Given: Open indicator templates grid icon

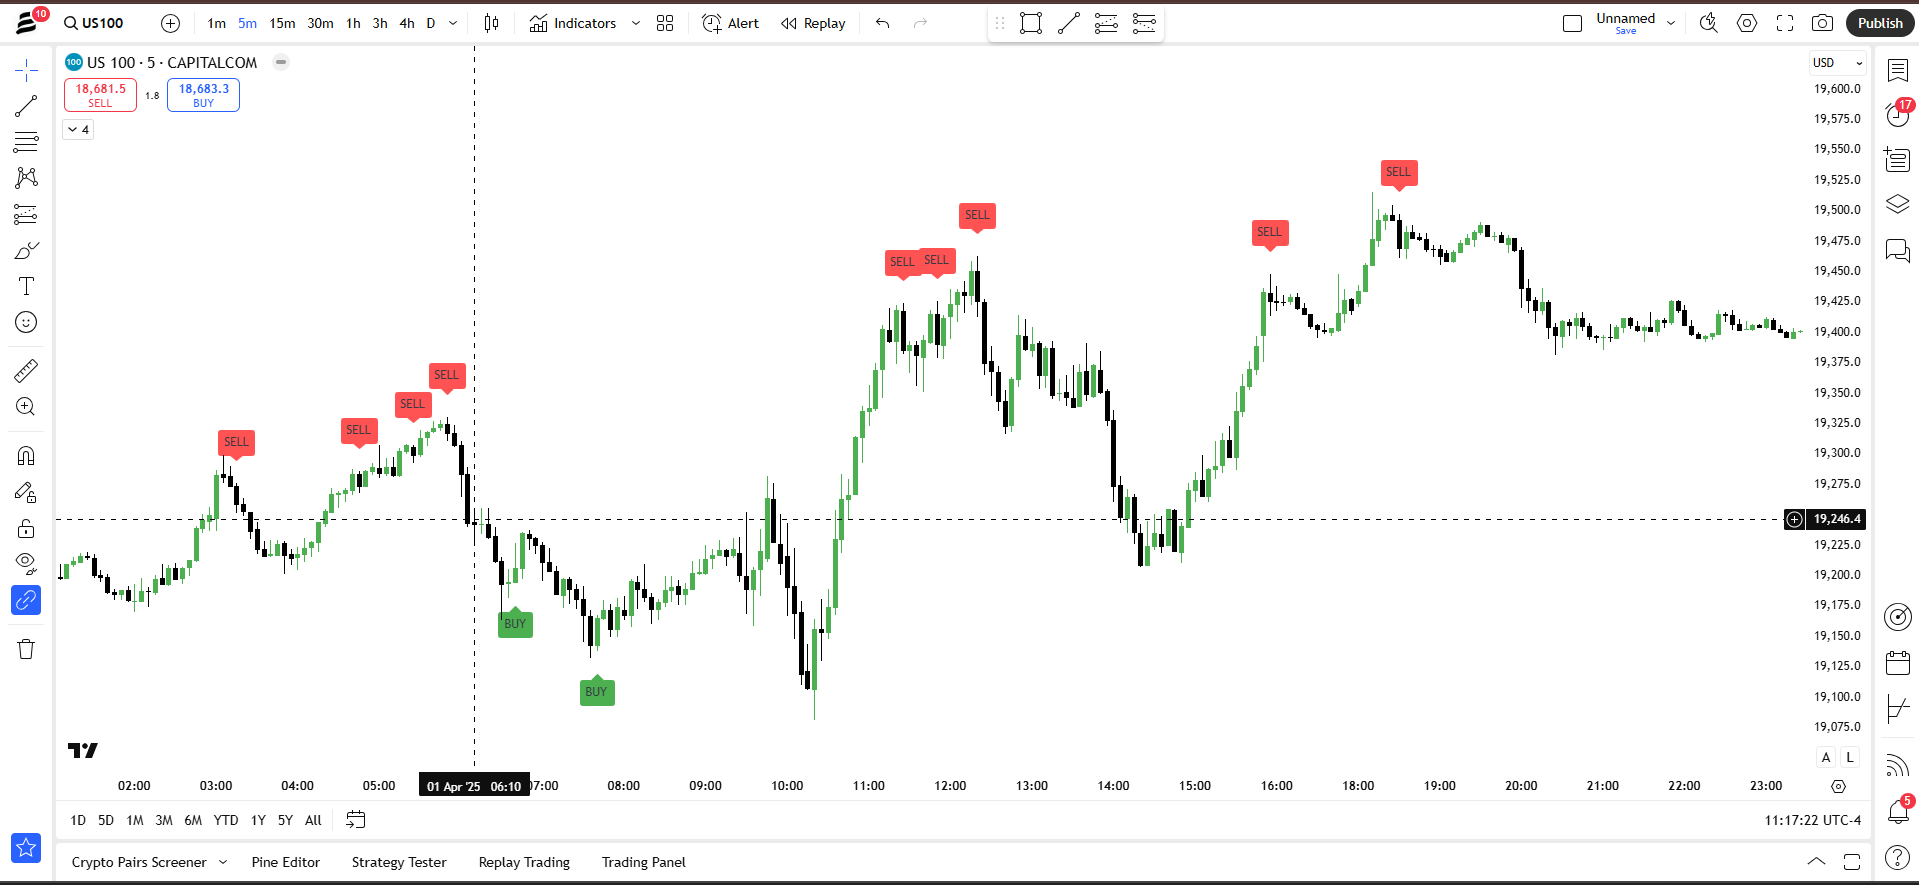Looking at the screenshot, I should pyautogui.click(x=665, y=23).
